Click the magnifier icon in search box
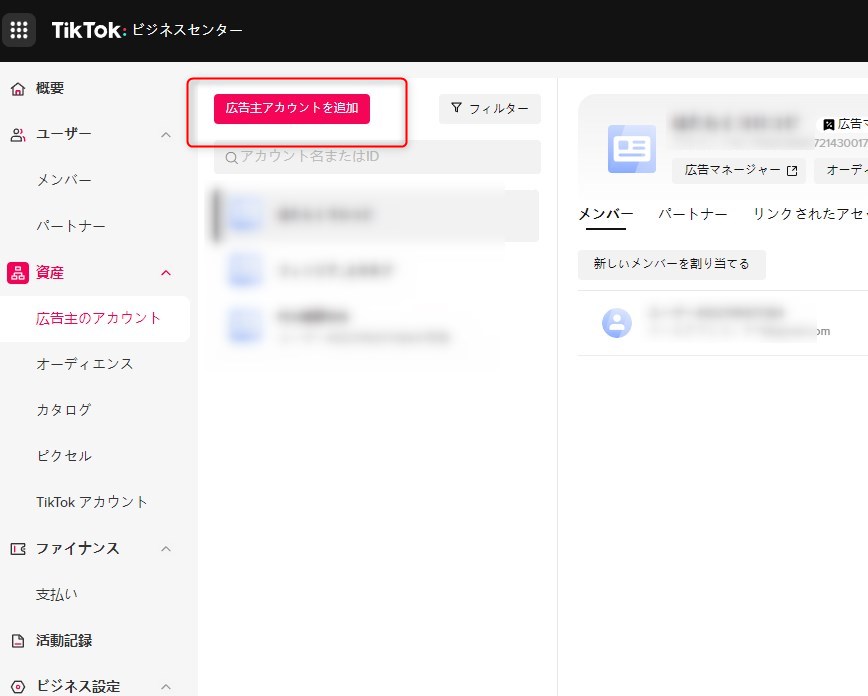This screenshot has height=696, width=868. (x=231, y=158)
